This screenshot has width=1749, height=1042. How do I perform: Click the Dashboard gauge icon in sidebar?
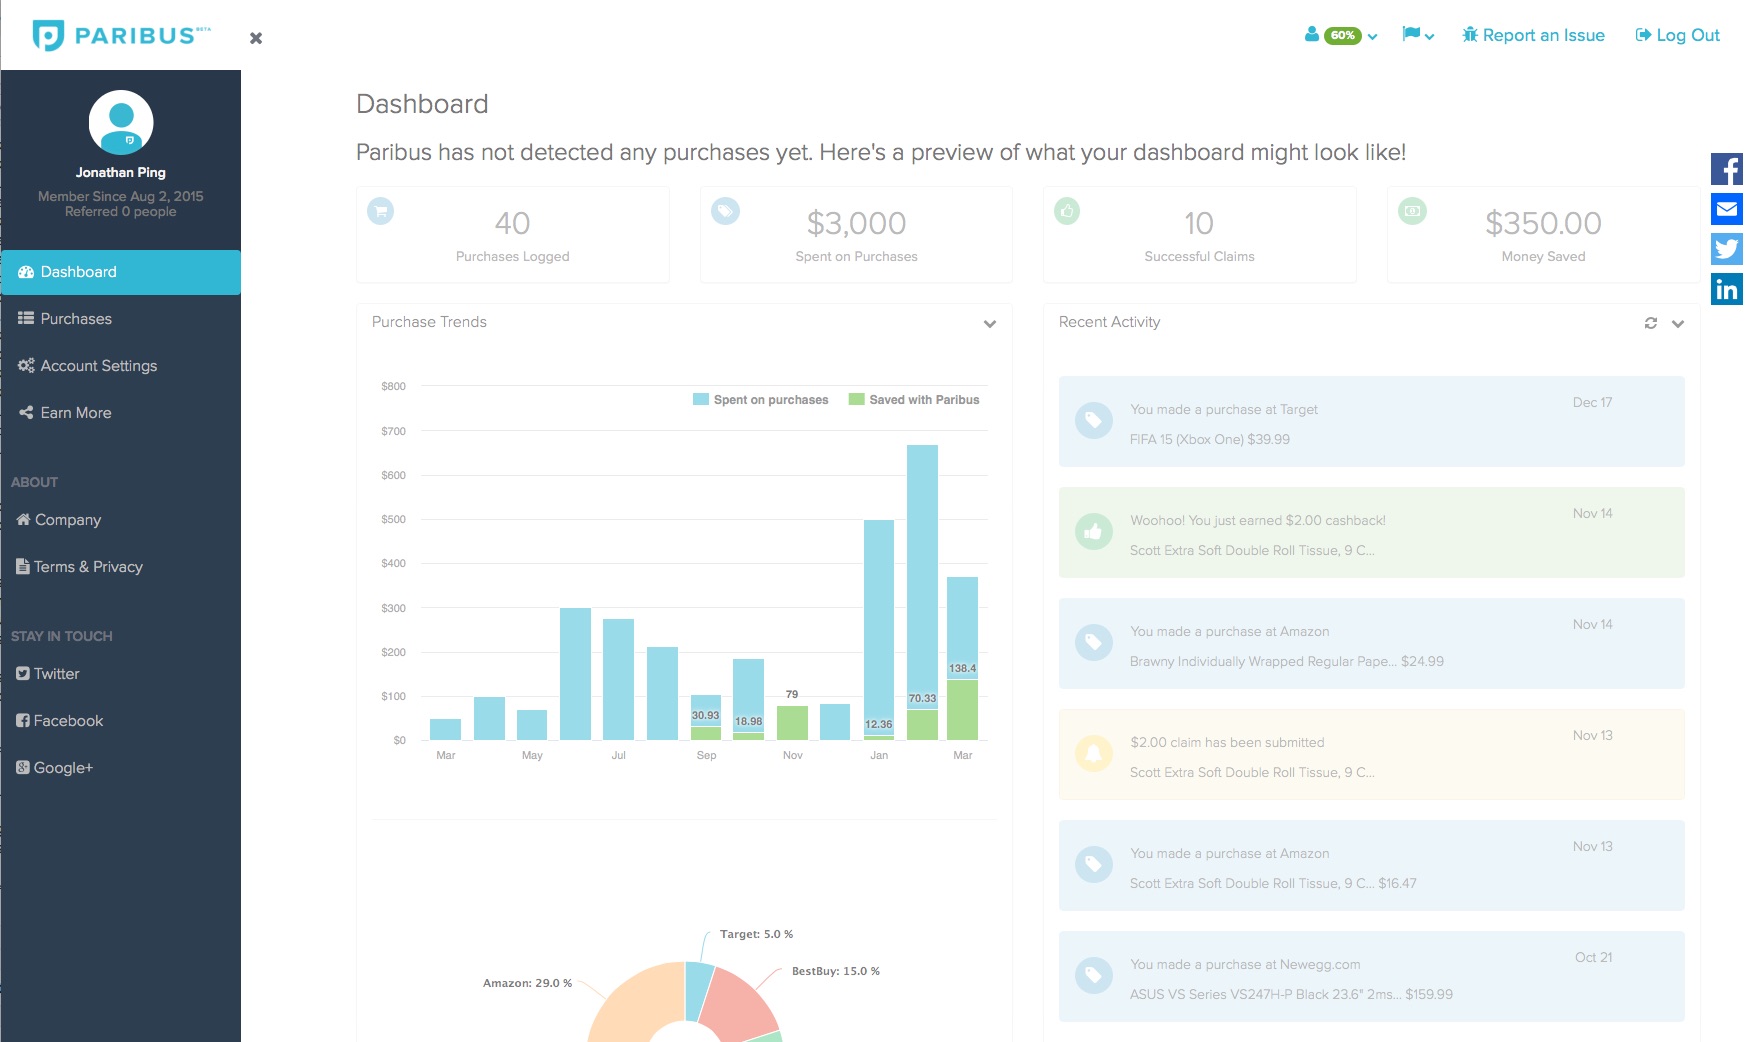point(26,272)
